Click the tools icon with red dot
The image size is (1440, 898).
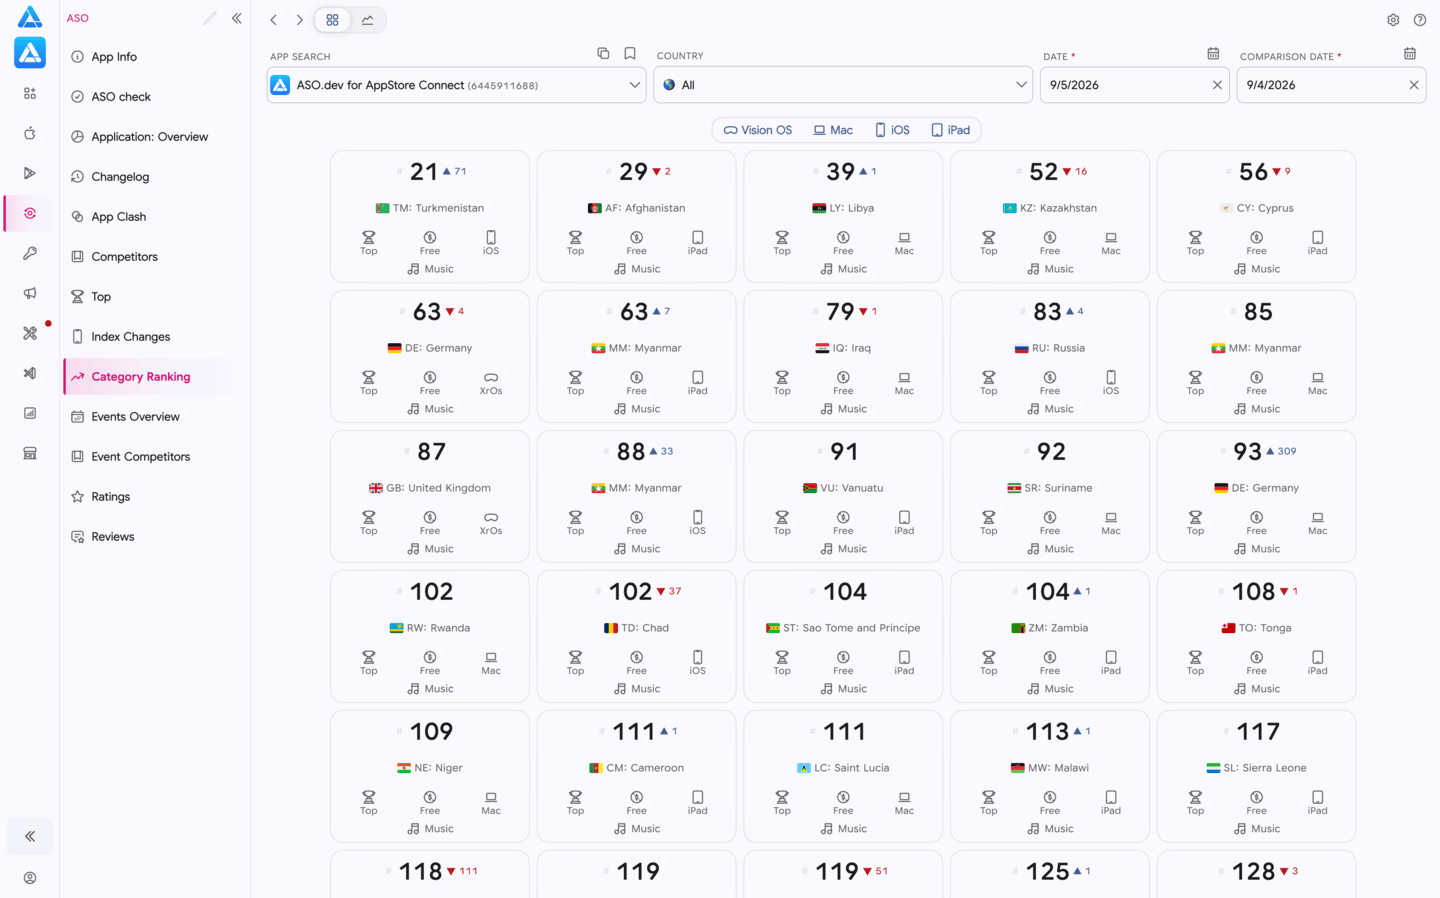point(30,333)
